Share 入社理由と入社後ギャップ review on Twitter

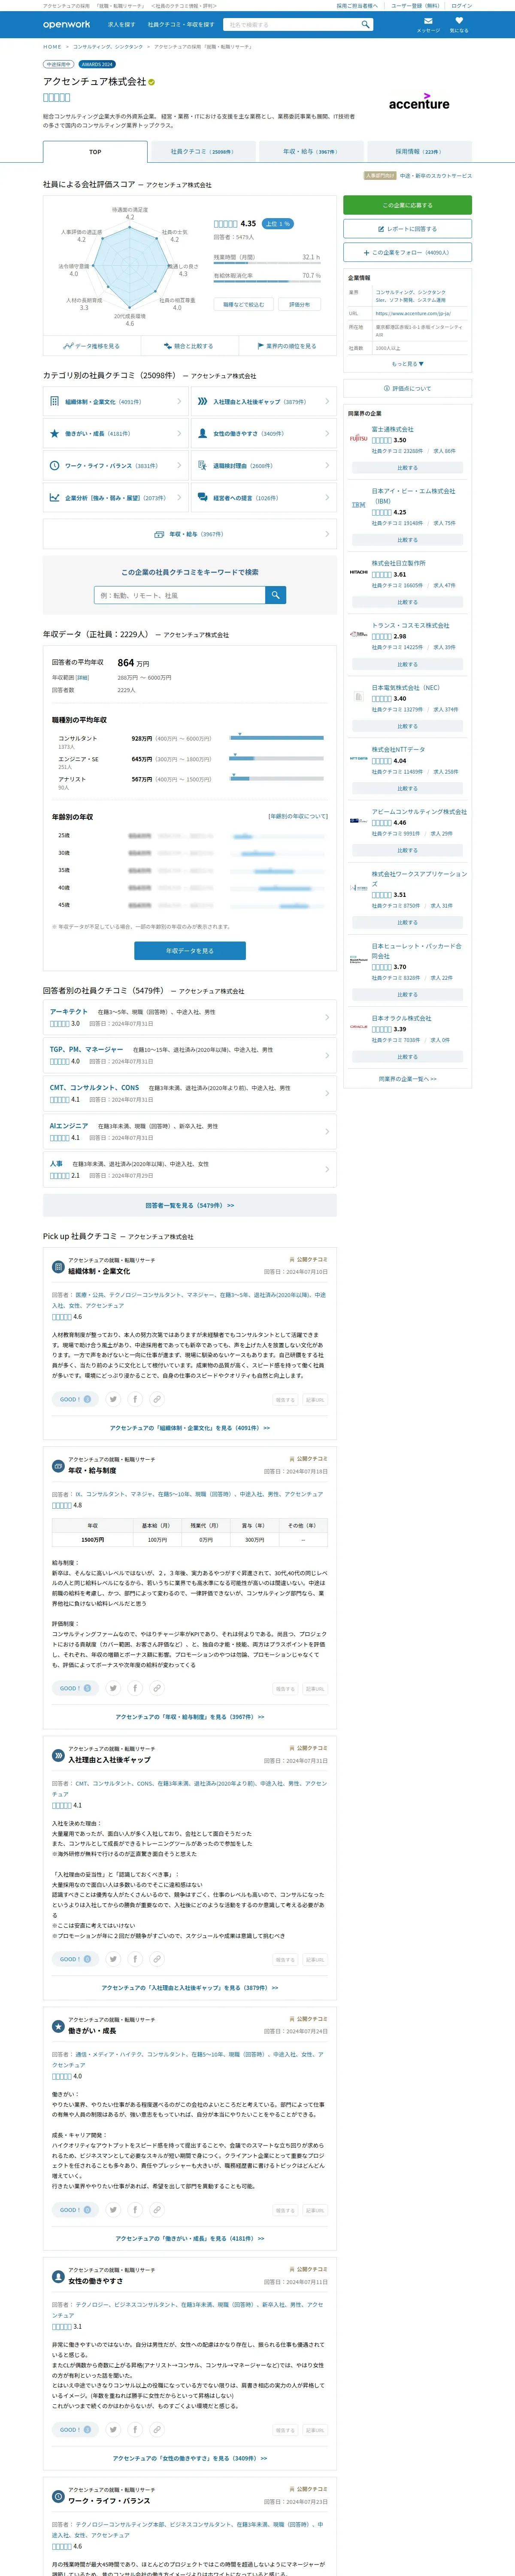coord(113,1959)
